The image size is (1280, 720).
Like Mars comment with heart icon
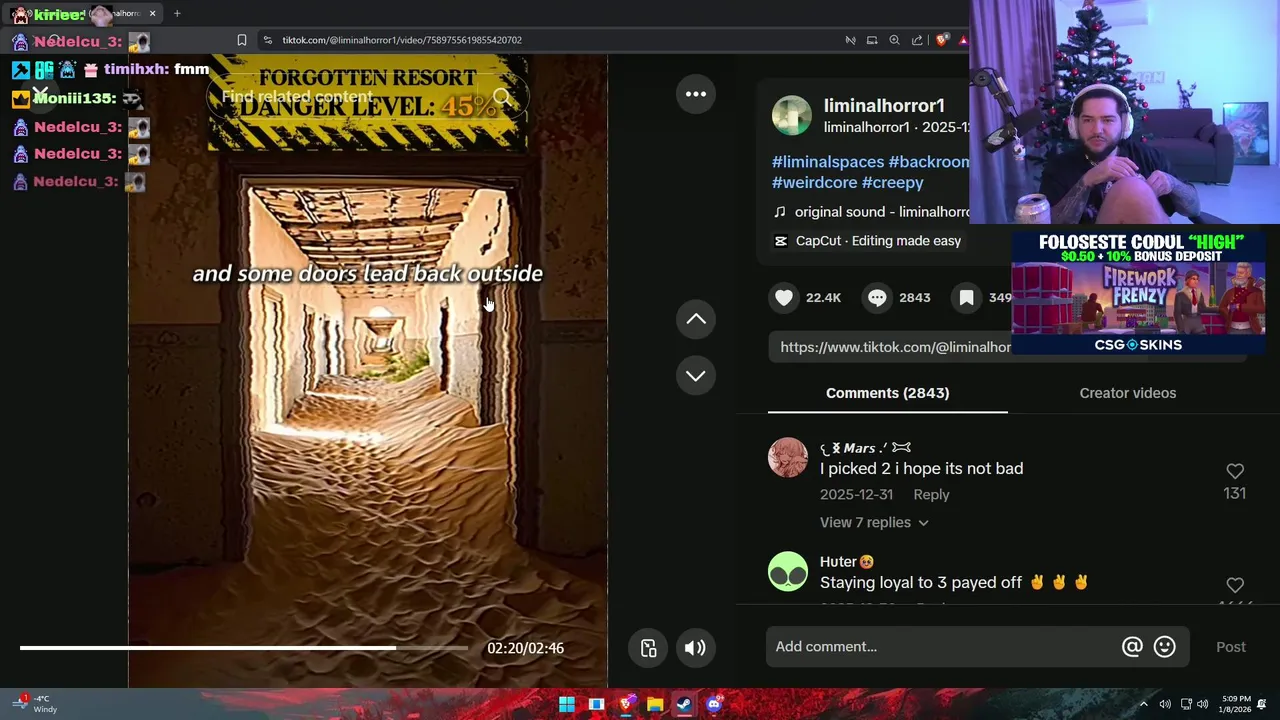click(x=1235, y=471)
